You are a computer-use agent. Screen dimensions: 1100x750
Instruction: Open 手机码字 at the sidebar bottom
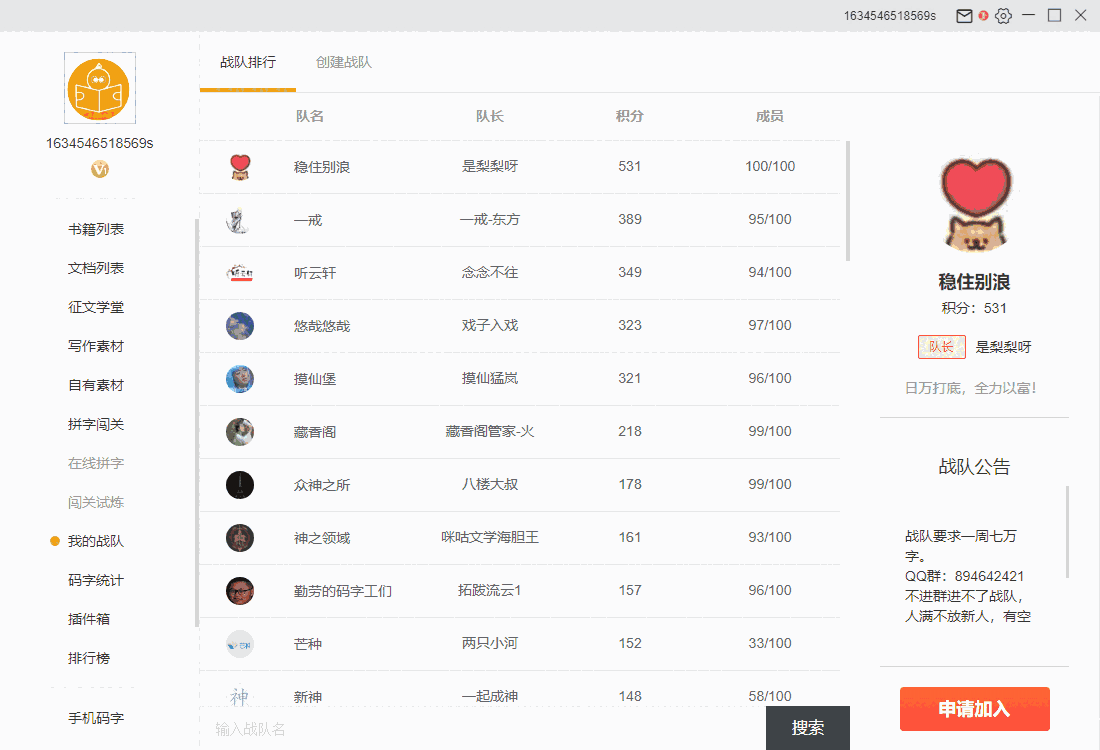(x=95, y=717)
